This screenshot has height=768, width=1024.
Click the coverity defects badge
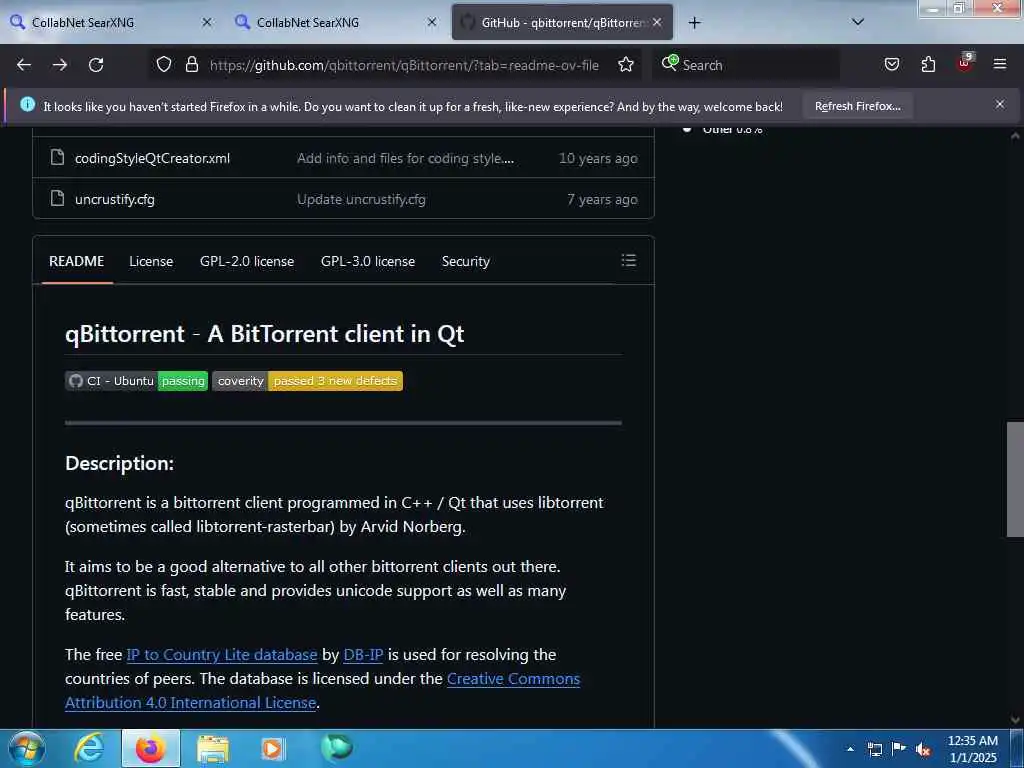tap(308, 381)
